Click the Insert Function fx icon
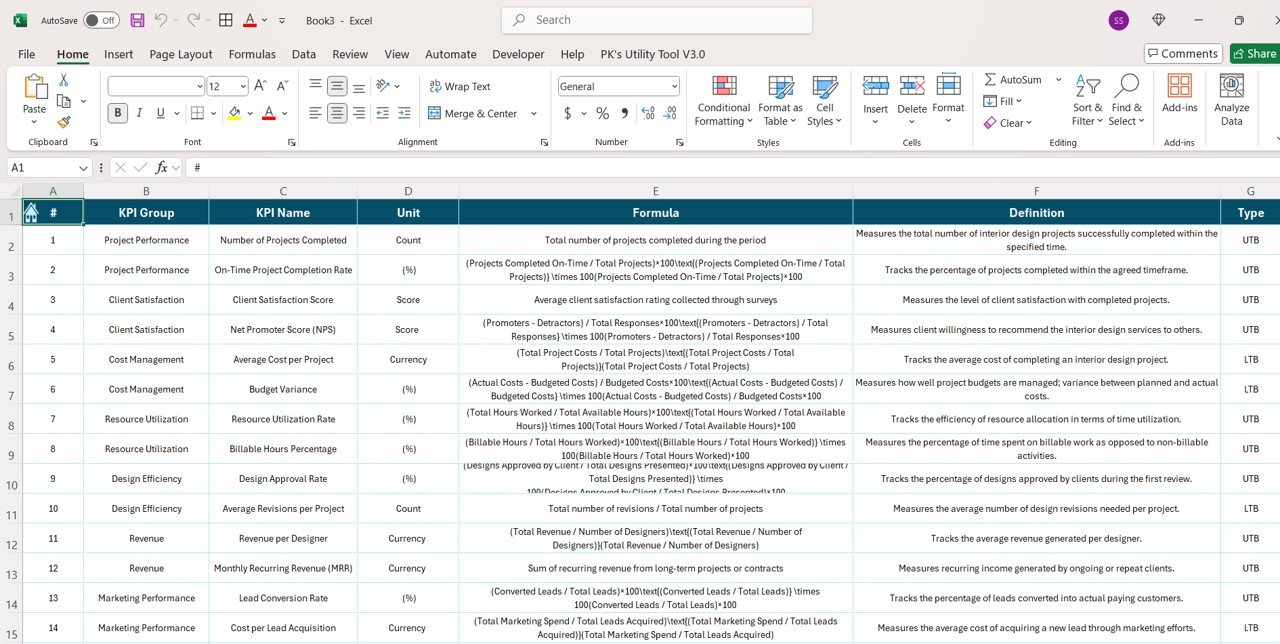Image resolution: width=1280 pixels, height=644 pixels. (x=161, y=167)
